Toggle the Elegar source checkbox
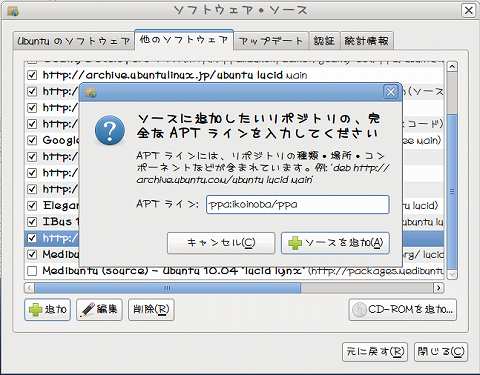The image size is (480, 375). click(32, 206)
